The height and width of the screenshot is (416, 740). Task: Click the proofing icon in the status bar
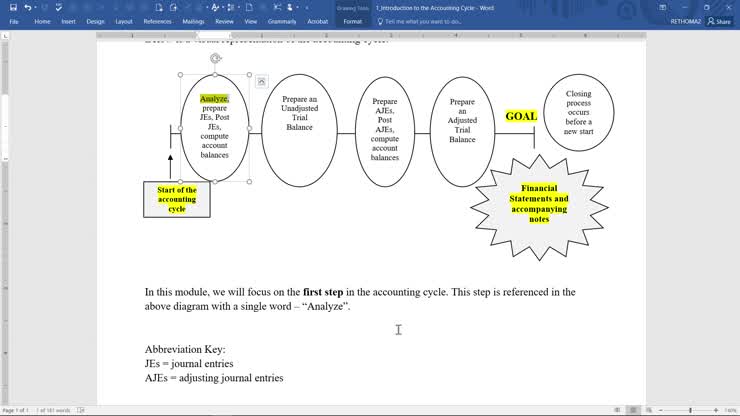[x=81, y=410]
